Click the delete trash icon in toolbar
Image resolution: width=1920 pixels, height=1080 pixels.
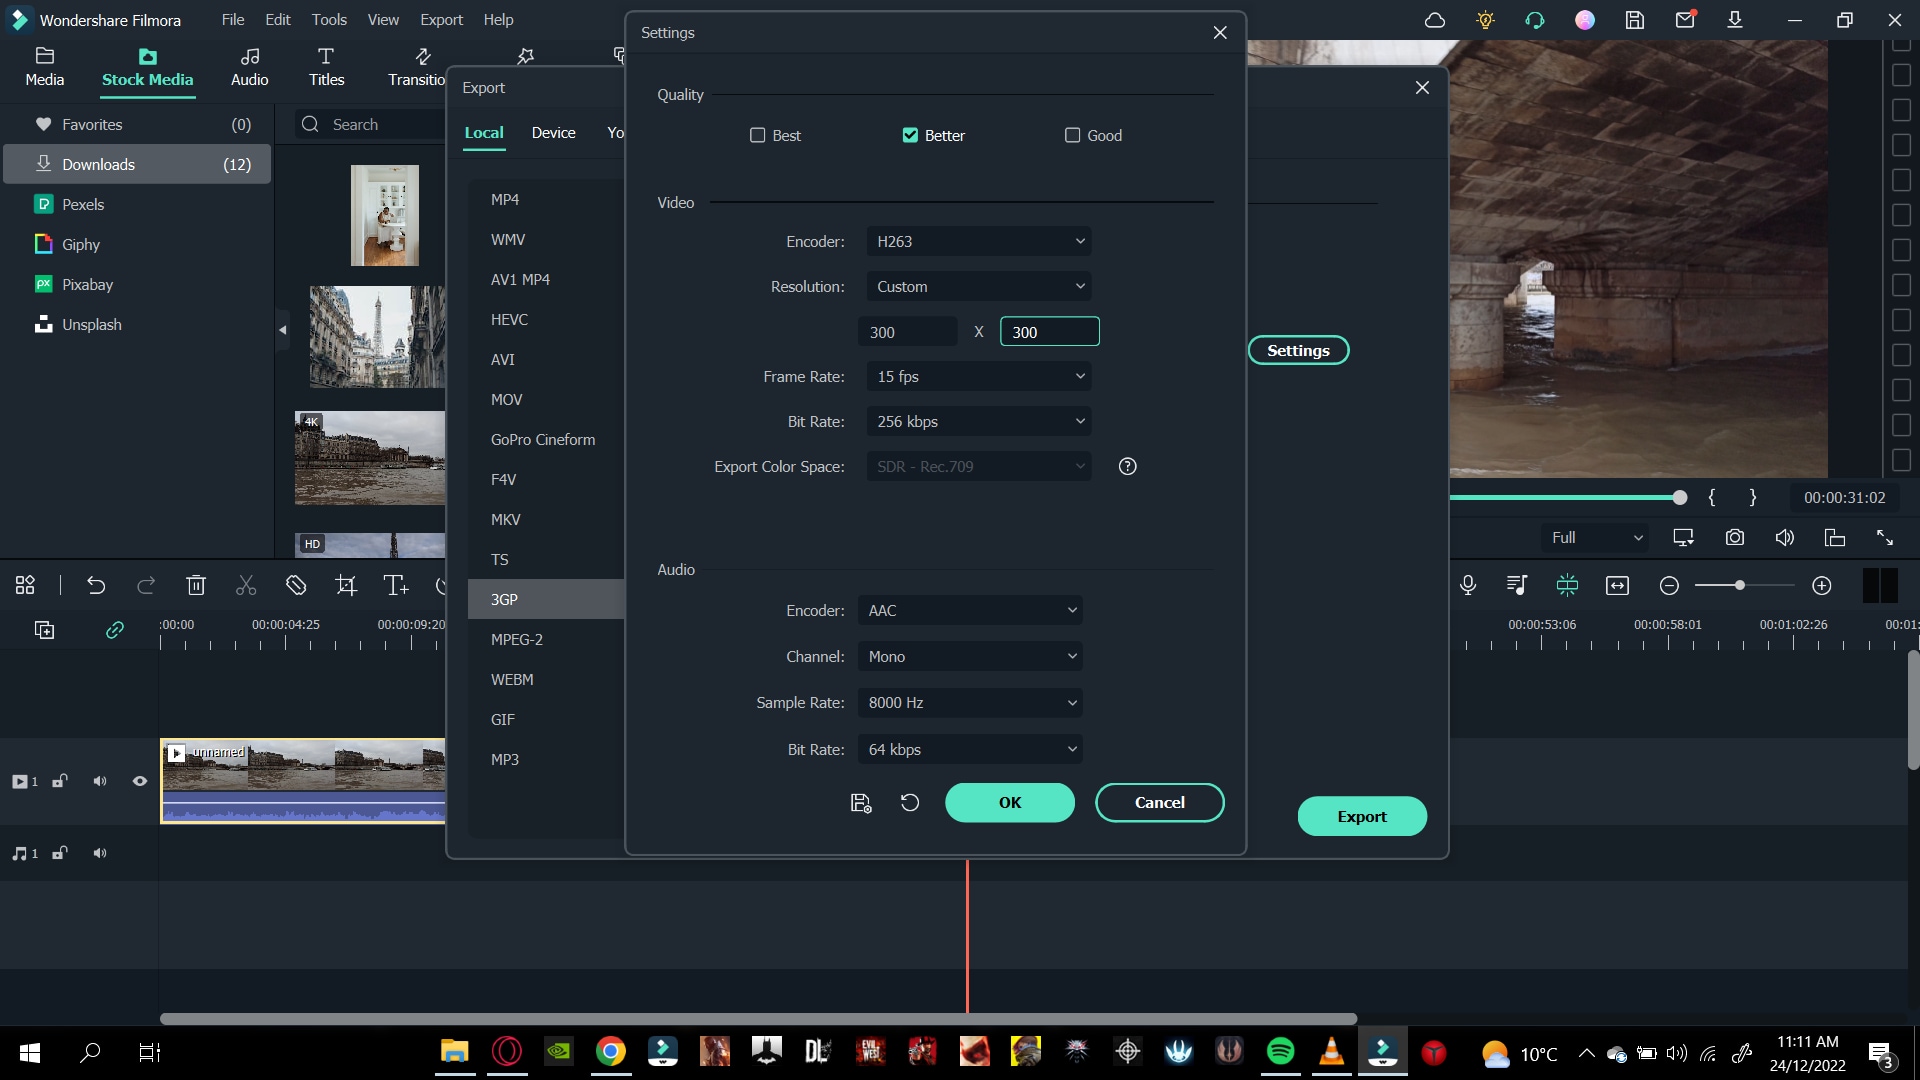tap(196, 586)
